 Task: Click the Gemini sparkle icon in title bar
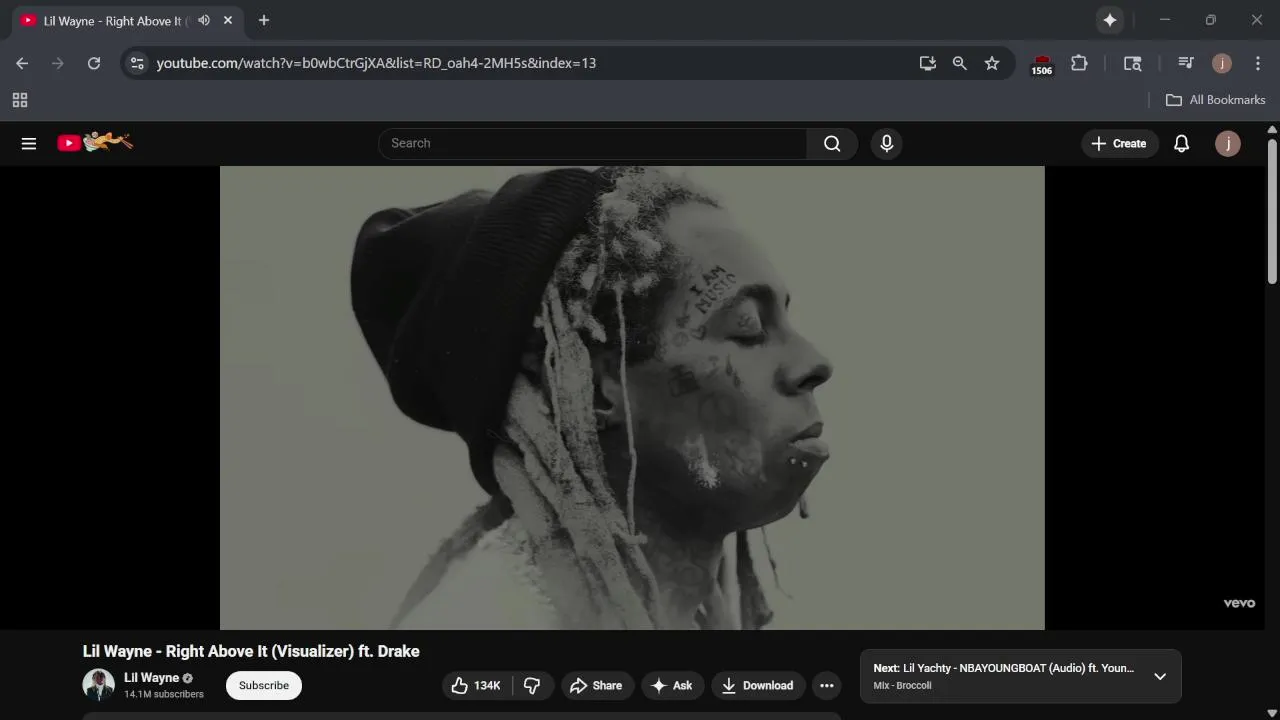1109,20
